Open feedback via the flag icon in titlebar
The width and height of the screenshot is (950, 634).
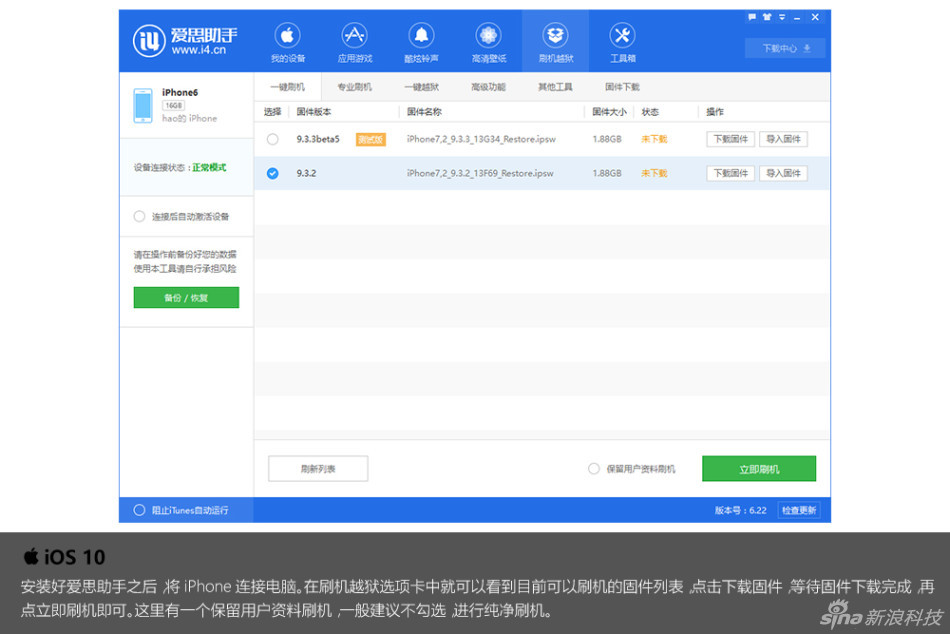coord(752,16)
